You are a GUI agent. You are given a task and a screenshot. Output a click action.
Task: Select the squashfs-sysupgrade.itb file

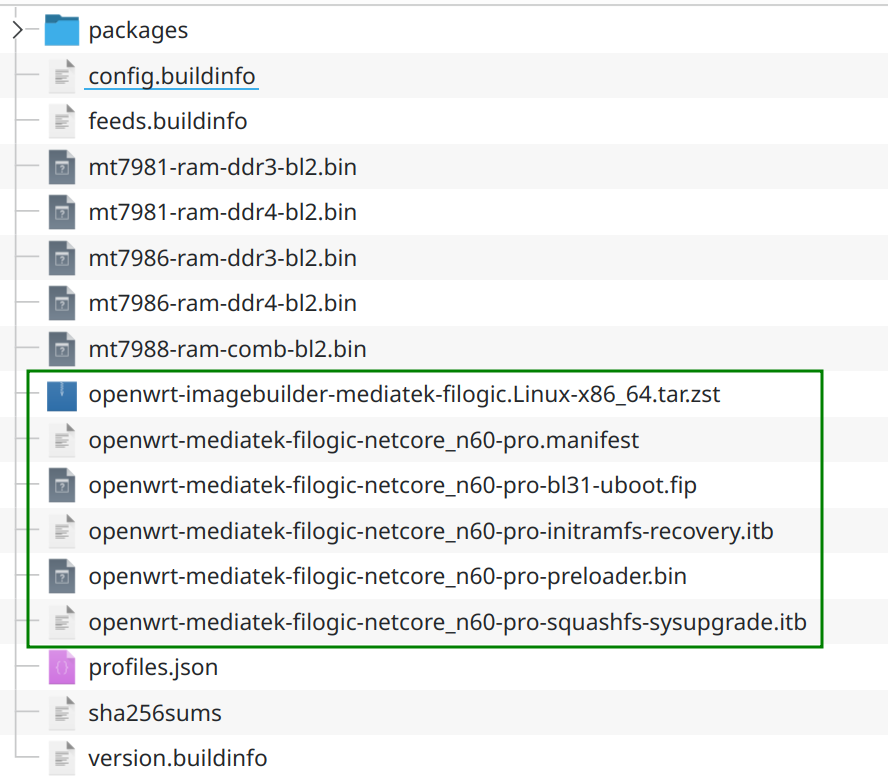447,623
